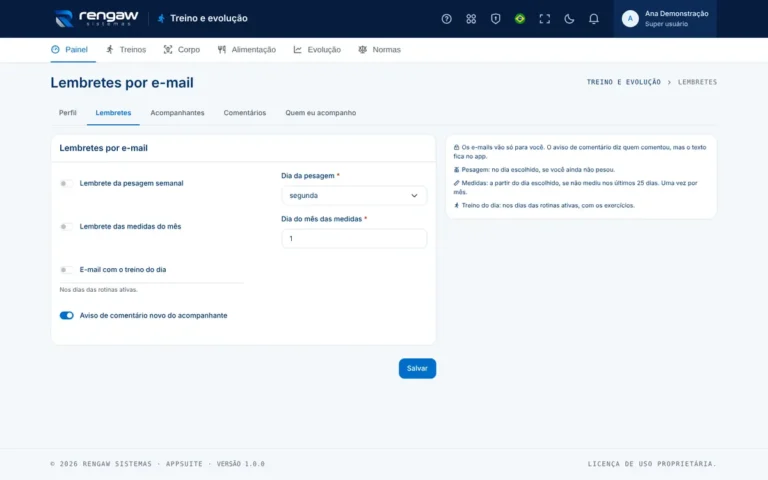Click the Lembretes breadcrumb text
Viewport: 768px width, 480px height.
pyautogui.click(x=697, y=82)
